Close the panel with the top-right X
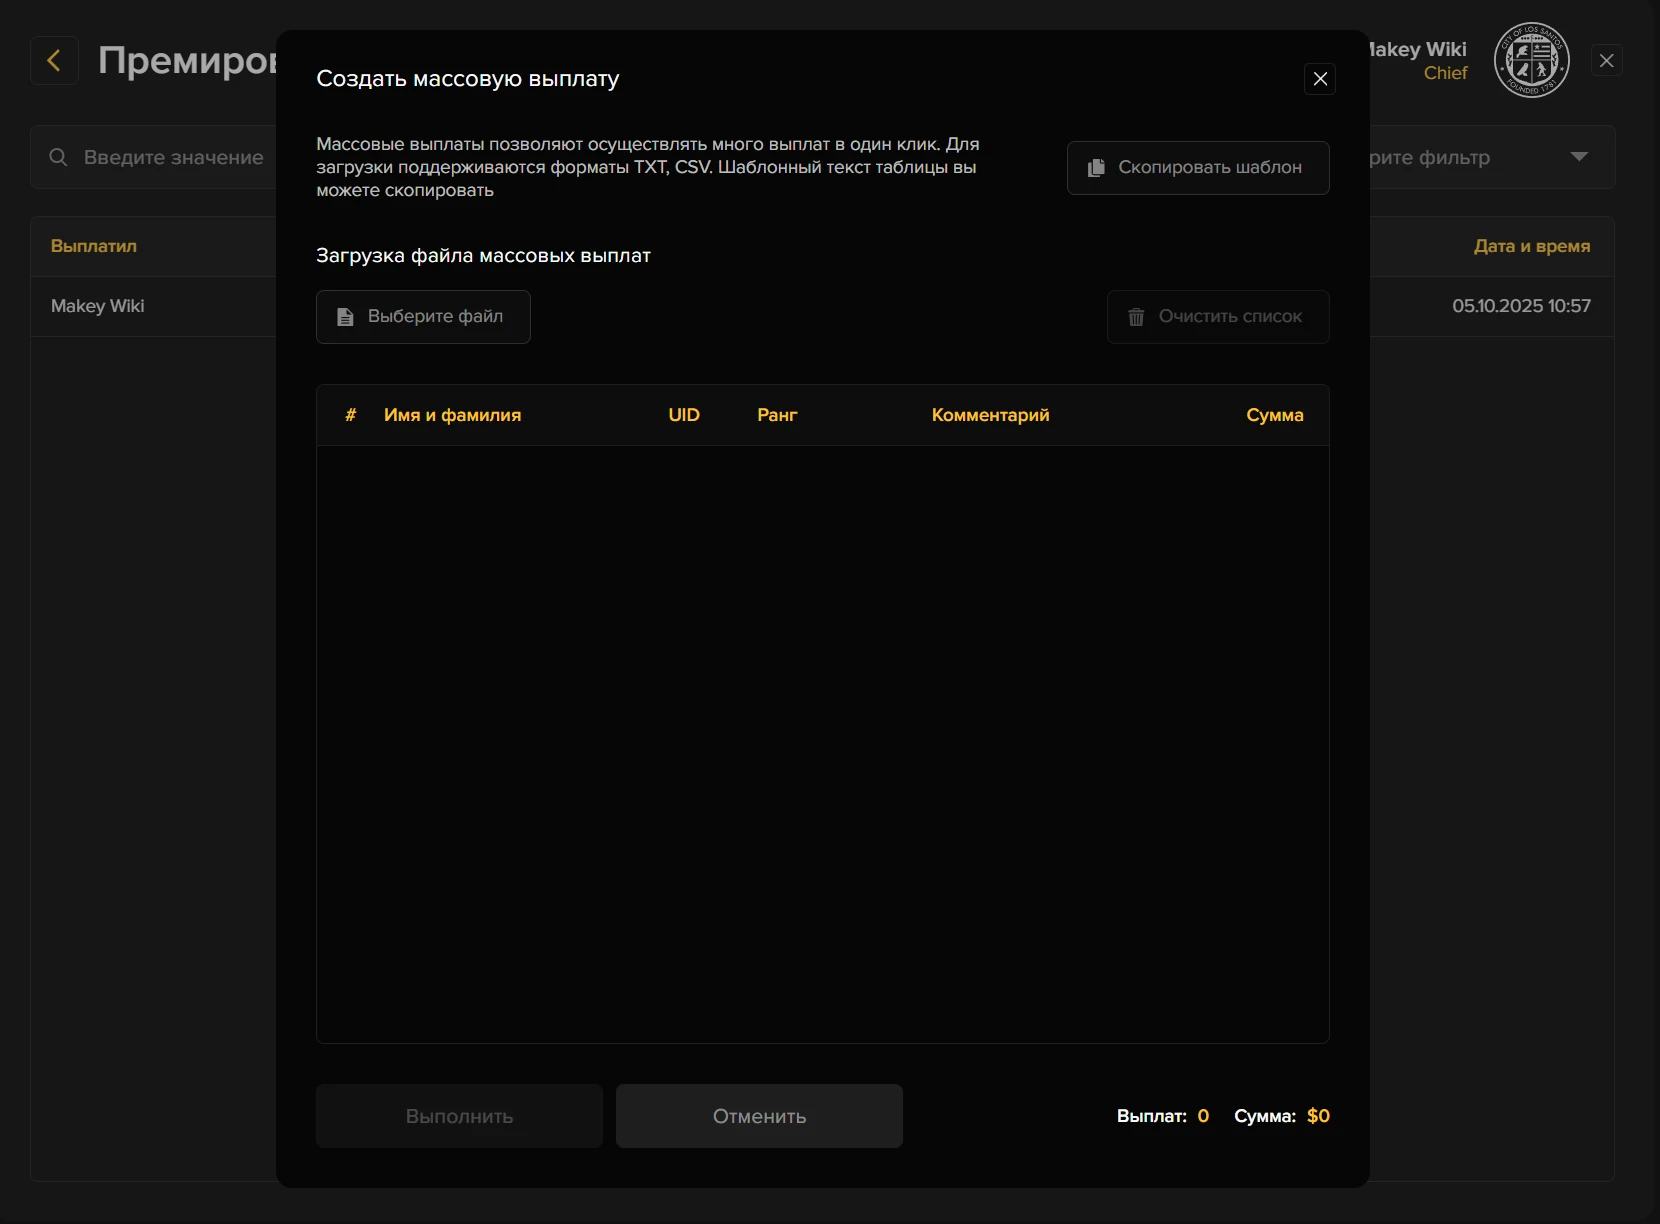 1606,61
